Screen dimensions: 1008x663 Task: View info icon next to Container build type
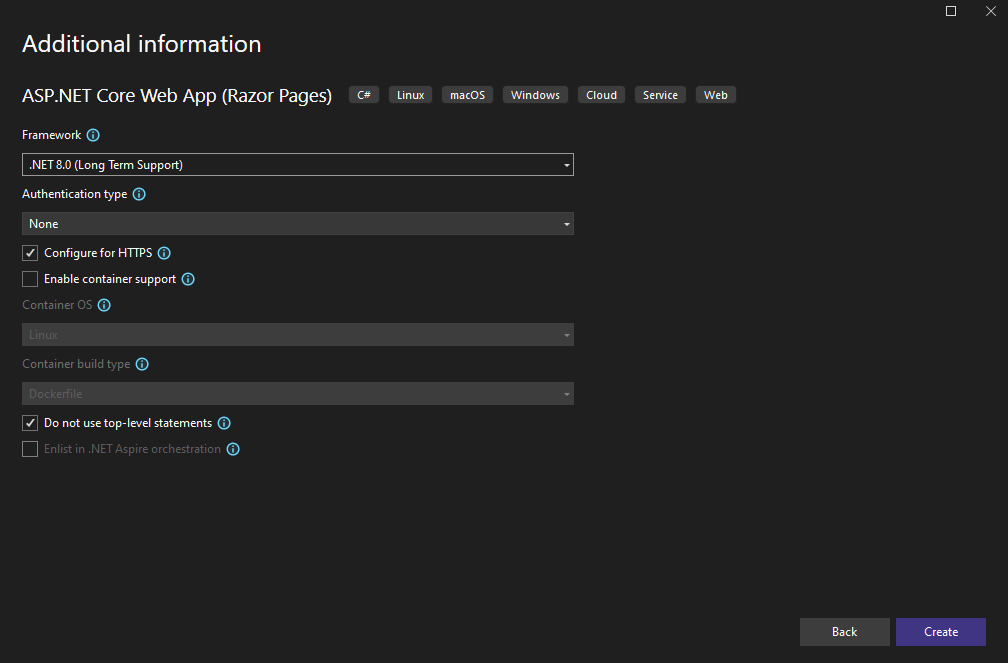142,364
